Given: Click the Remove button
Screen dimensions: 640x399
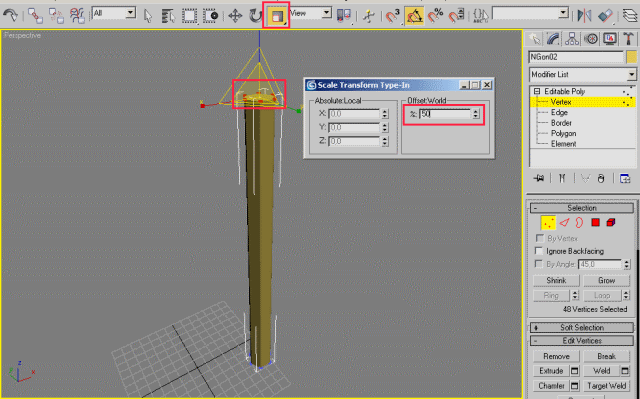Looking at the screenshot, I should (x=556, y=357).
